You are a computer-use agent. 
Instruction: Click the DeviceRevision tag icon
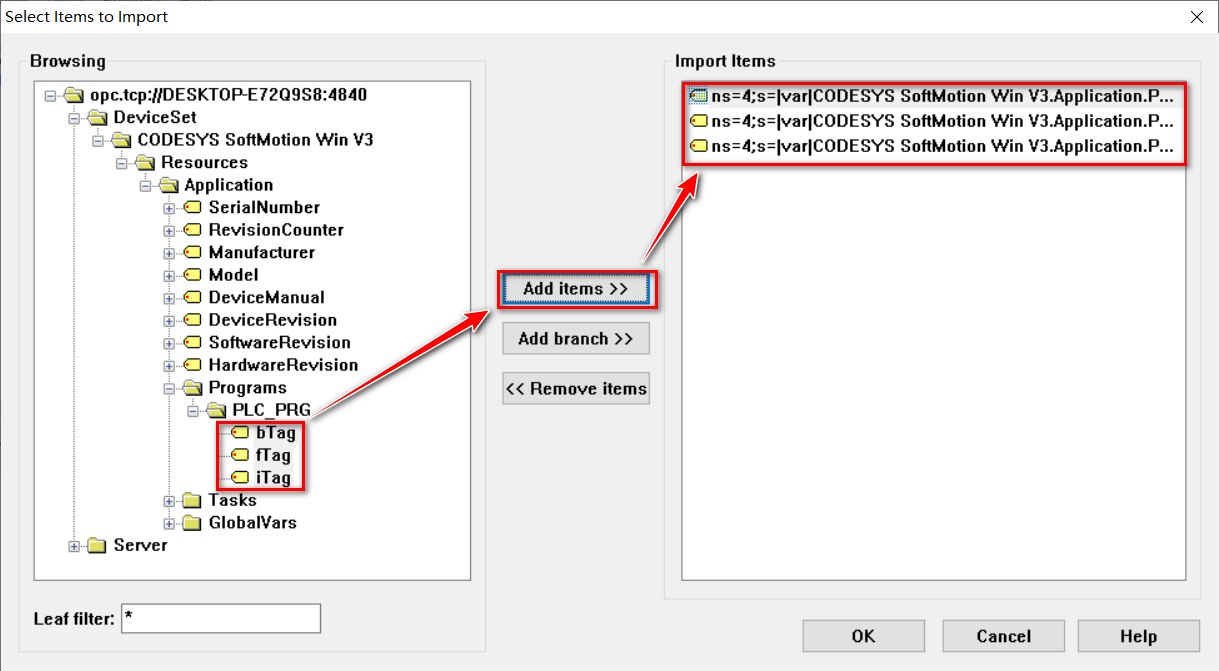193,320
